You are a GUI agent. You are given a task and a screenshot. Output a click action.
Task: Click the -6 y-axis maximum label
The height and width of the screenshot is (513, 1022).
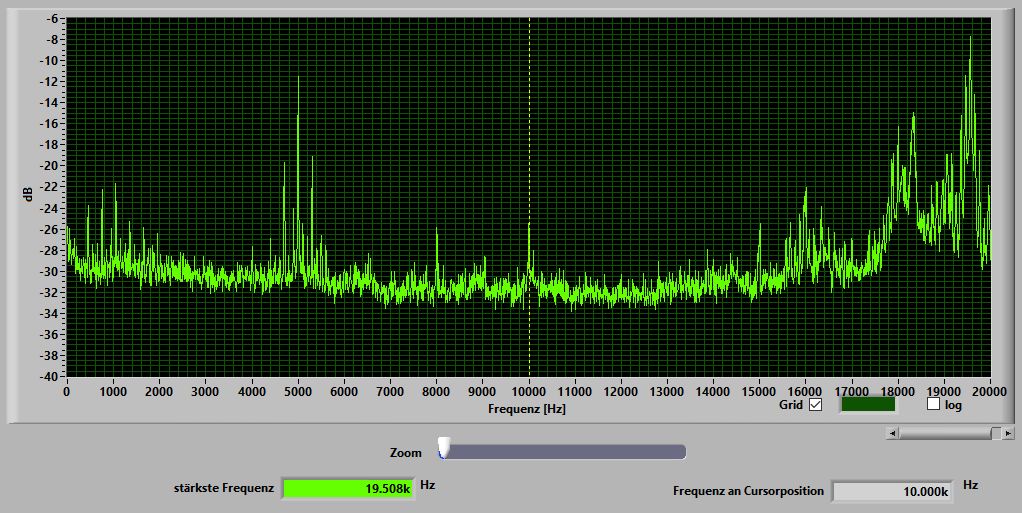pyautogui.click(x=51, y=18)
